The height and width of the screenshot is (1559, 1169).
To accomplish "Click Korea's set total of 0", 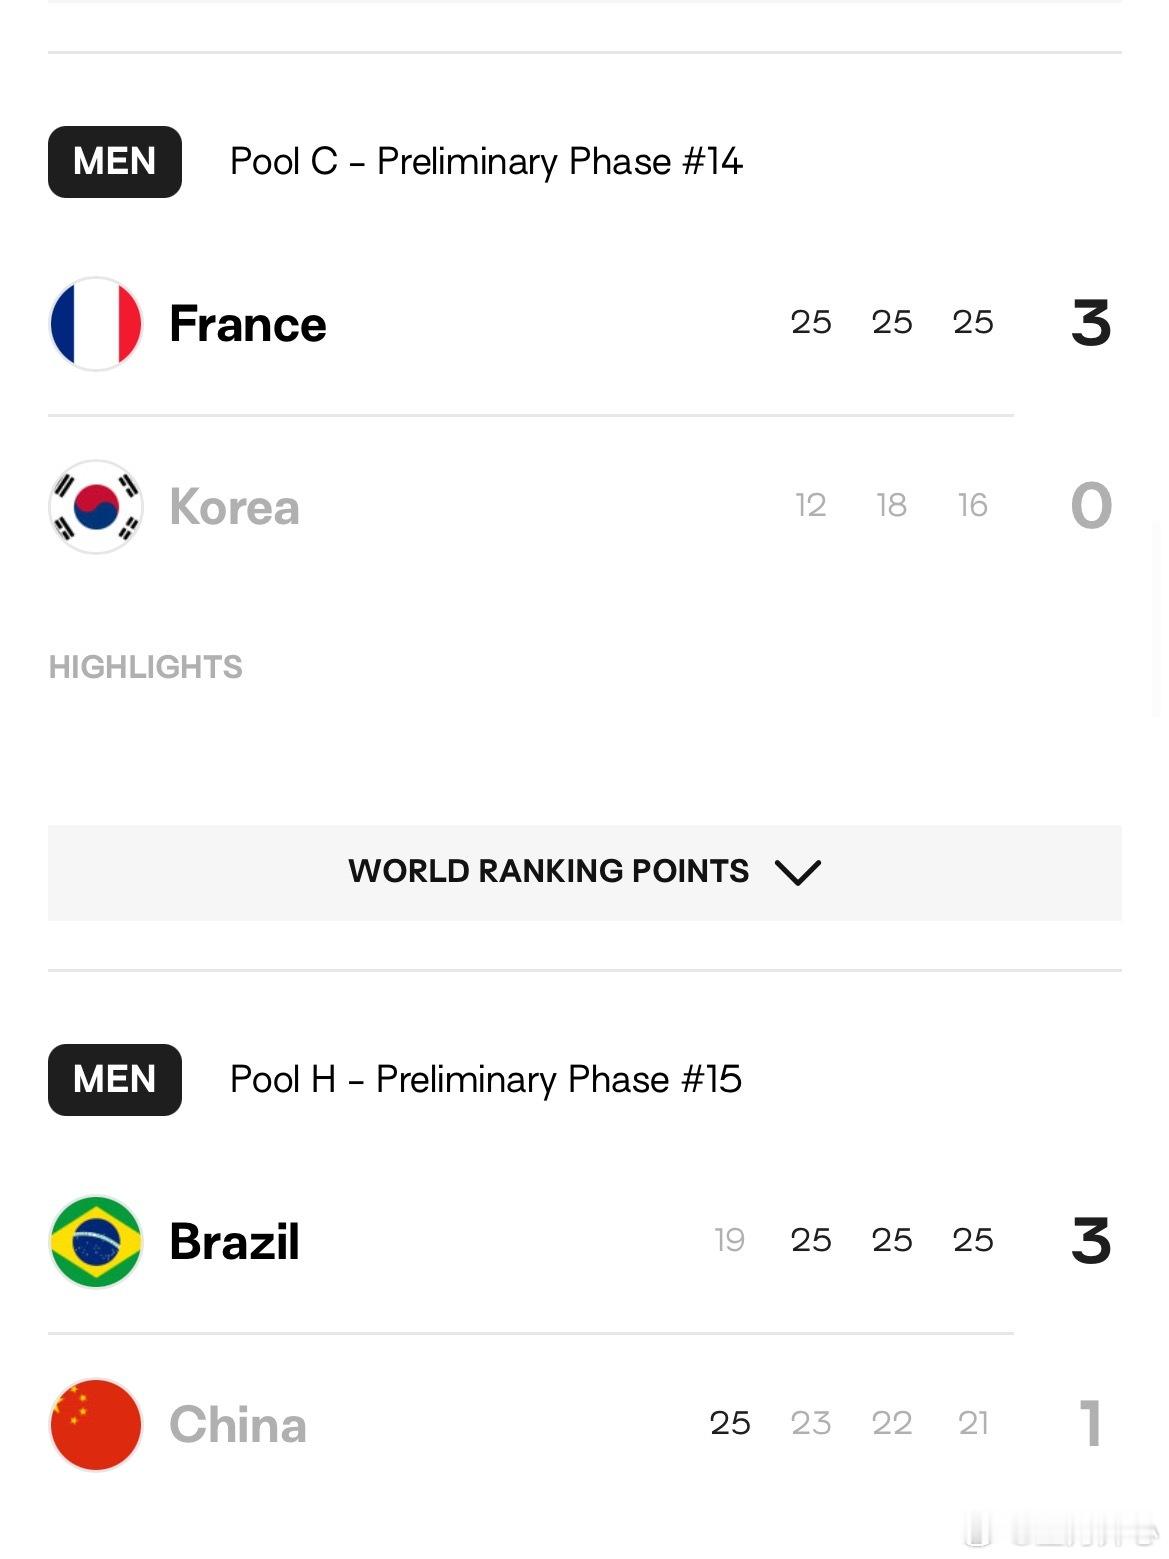I will [1091, 506].
